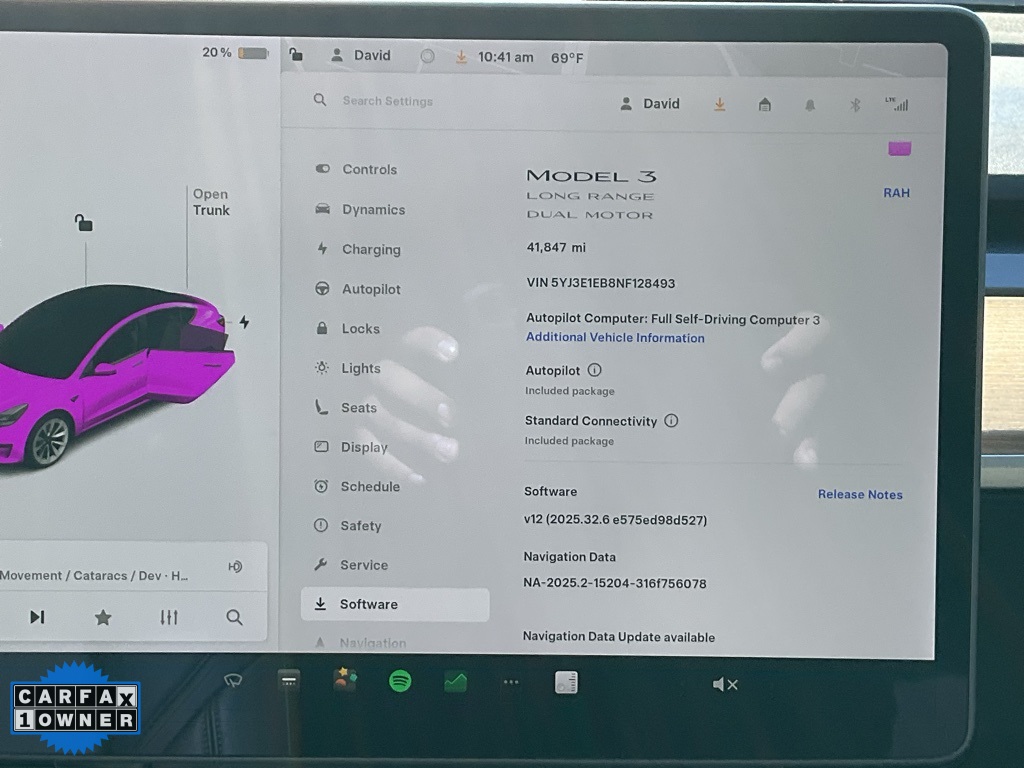This screenshot has height=768, width=1024.
Task: Open Spotify from the bottom app dock
Action: 398,682
